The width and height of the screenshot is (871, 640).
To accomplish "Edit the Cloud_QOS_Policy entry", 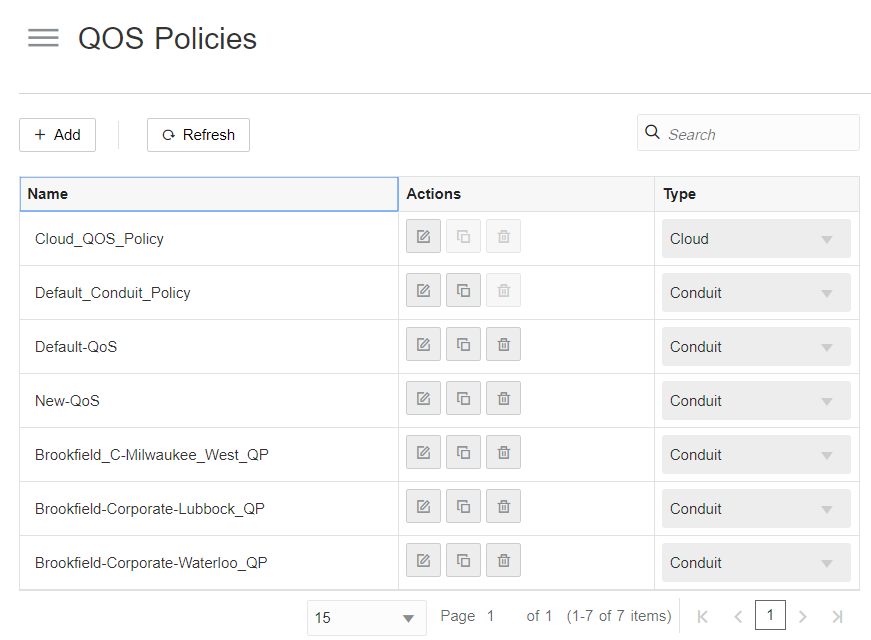I will click(423, 237).
